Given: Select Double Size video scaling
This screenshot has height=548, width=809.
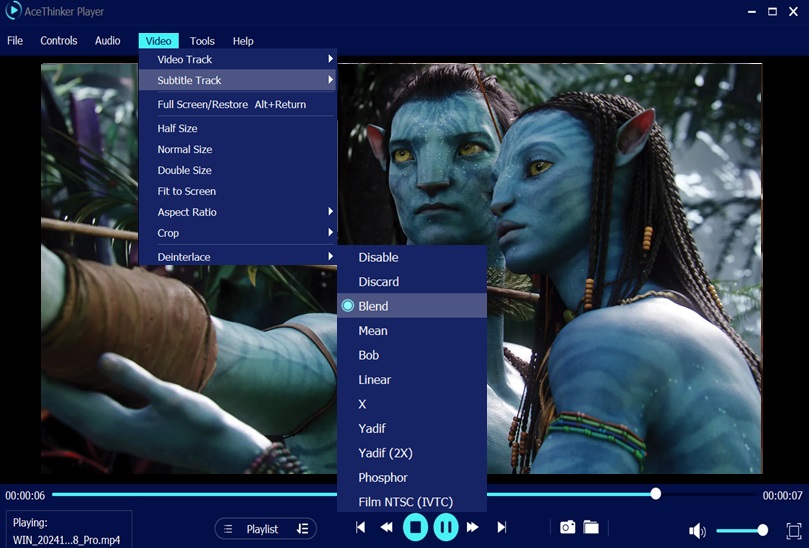Looking at the screenshot, I should (238, 170).
